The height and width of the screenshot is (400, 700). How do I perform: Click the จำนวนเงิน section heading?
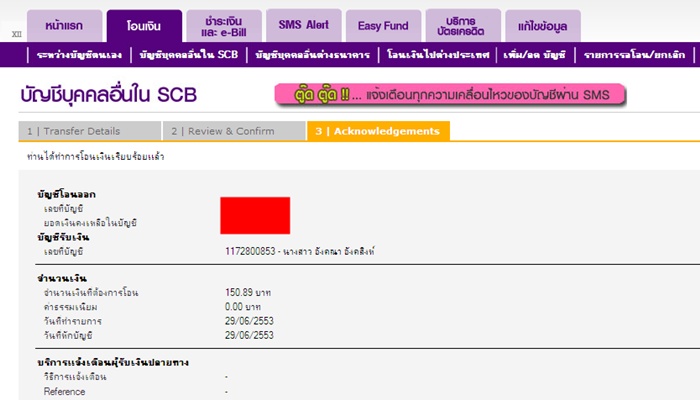click(62, 279)
